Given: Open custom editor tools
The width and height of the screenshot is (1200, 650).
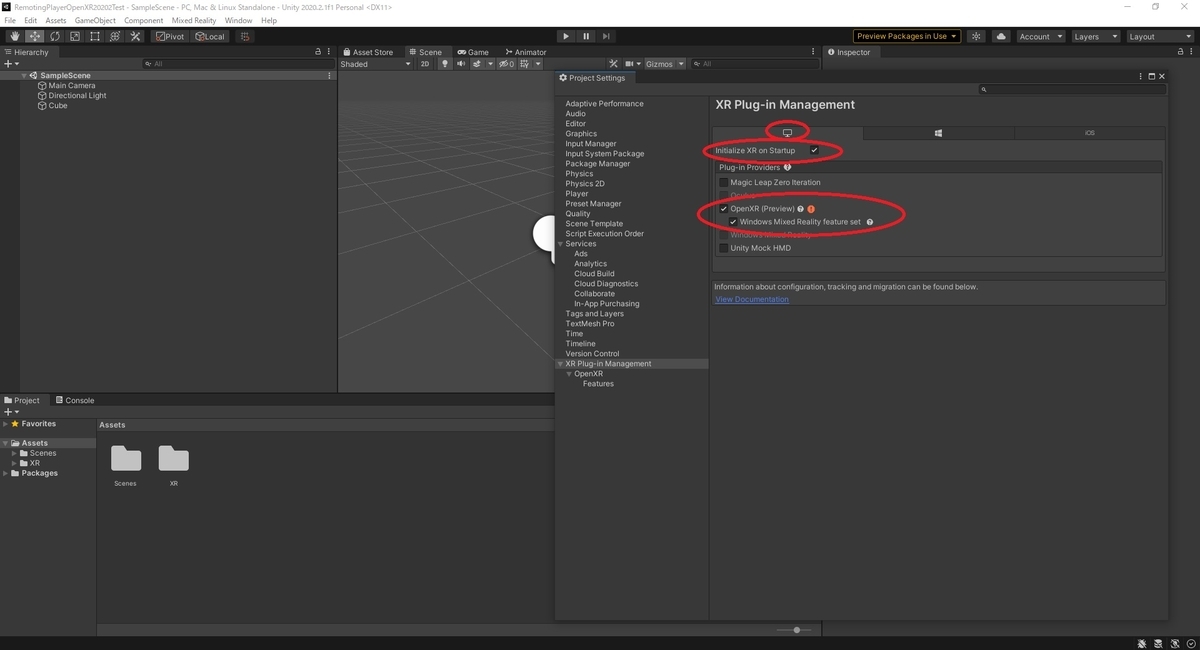Looking at the screenshot, I should pyautogui.click(x=135, y=36).
